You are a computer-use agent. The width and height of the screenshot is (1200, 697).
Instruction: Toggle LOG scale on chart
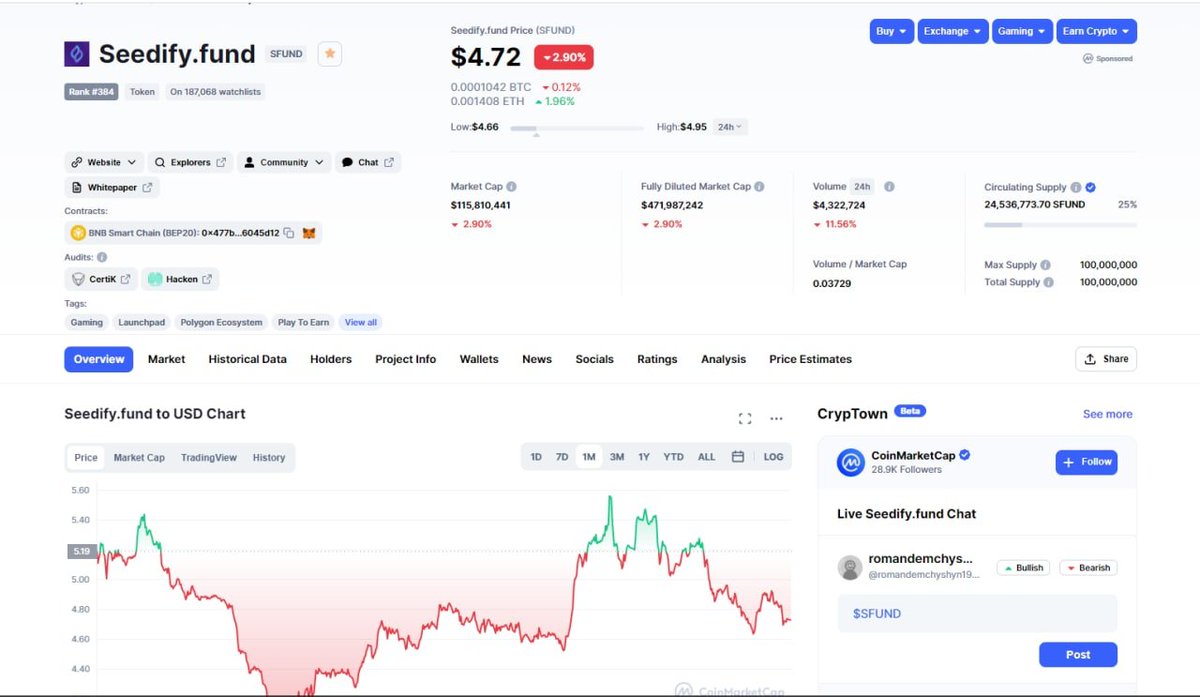pos(773,457)
